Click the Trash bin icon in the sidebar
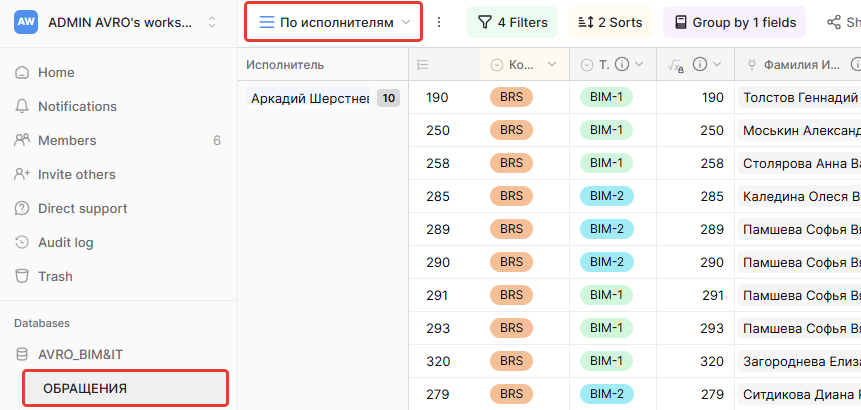861x410 pixels. [x=22, y=277]
